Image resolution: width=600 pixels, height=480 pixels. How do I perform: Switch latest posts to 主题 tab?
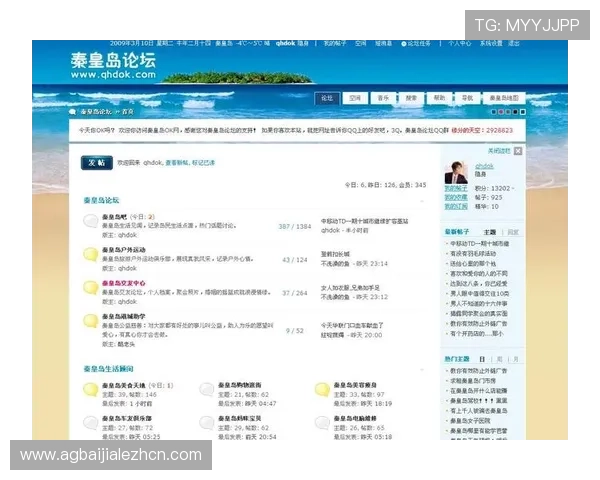pos(490,232)
